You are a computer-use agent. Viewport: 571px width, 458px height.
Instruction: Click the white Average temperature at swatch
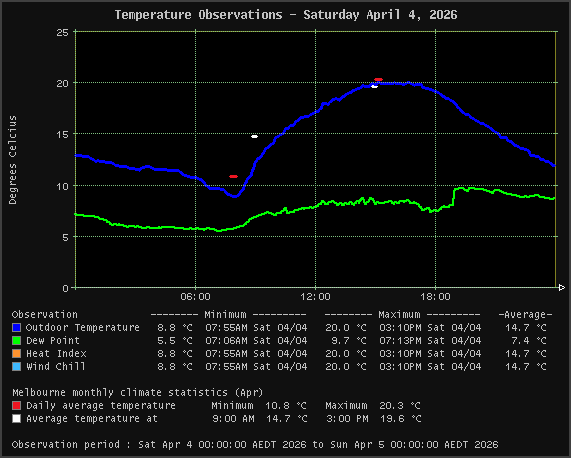point(16,419)
